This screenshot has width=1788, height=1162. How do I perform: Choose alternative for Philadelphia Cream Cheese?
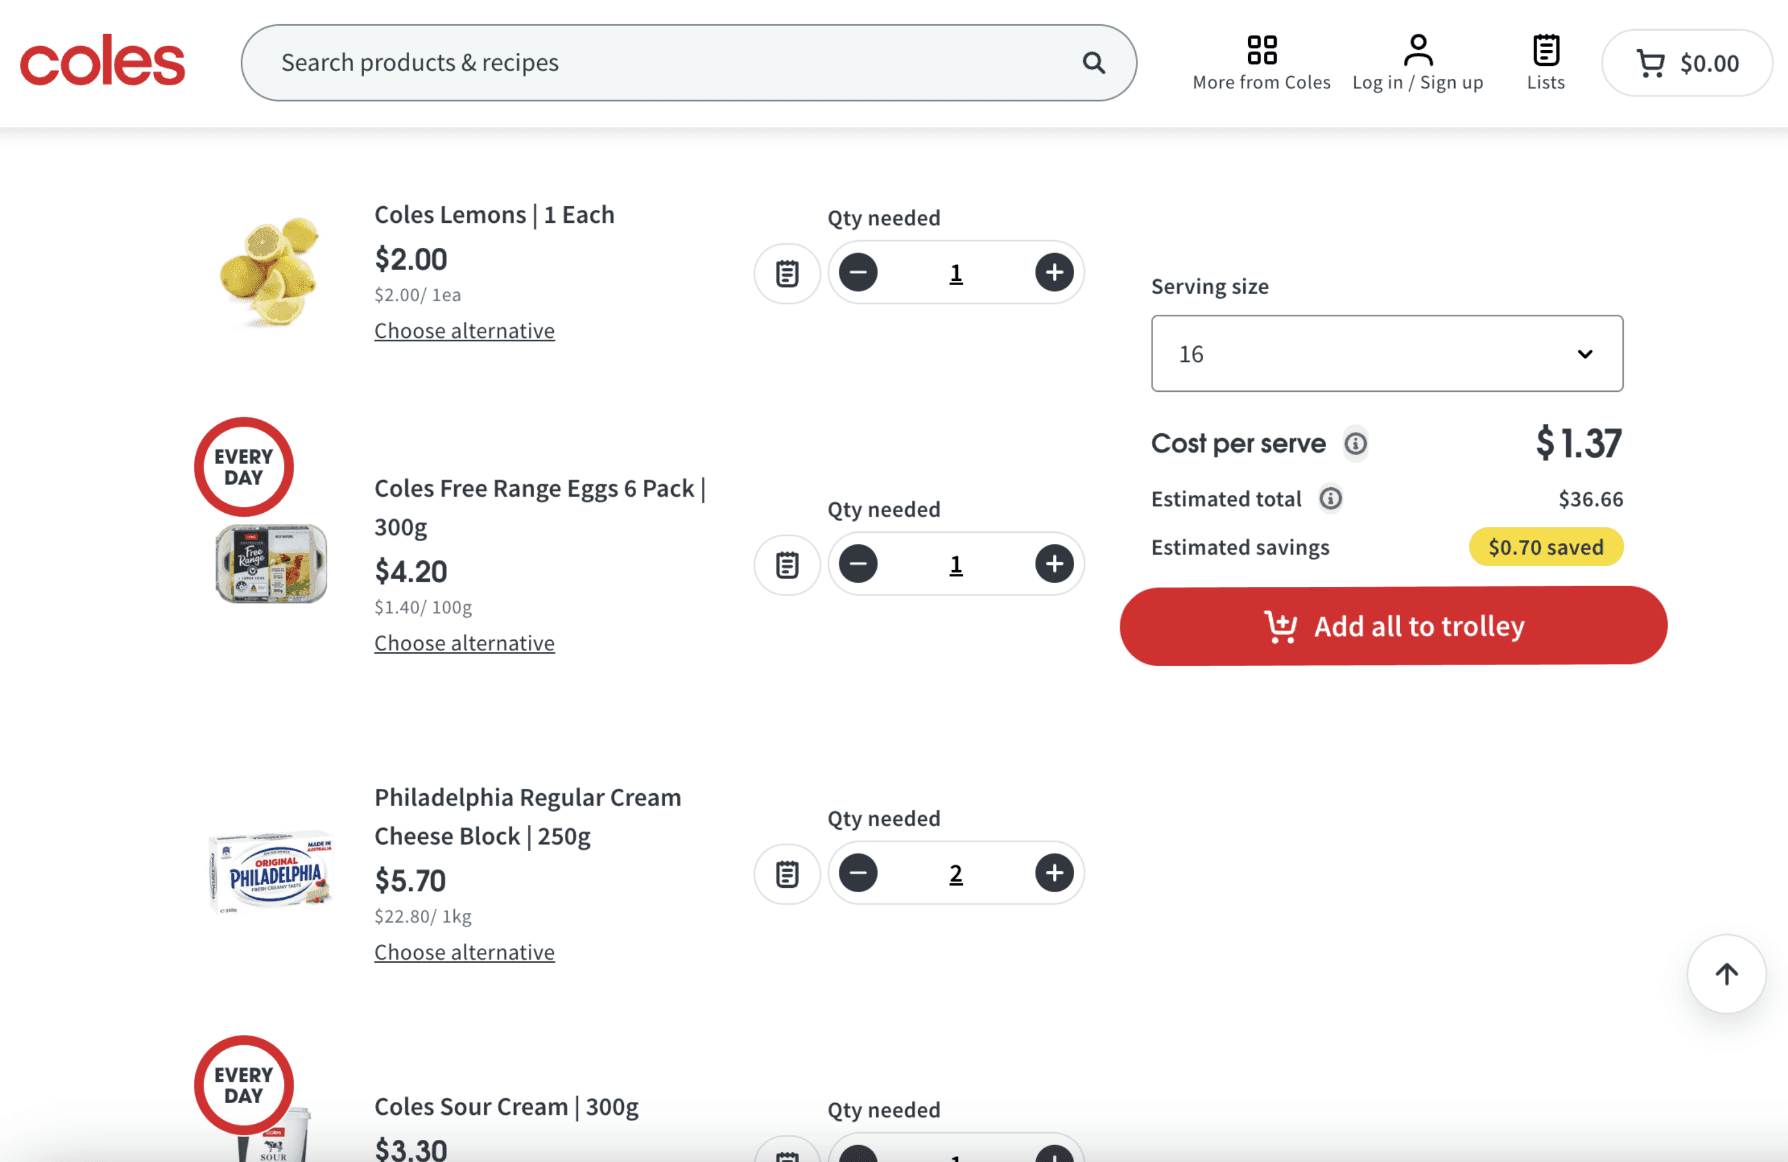coord(464,952)
